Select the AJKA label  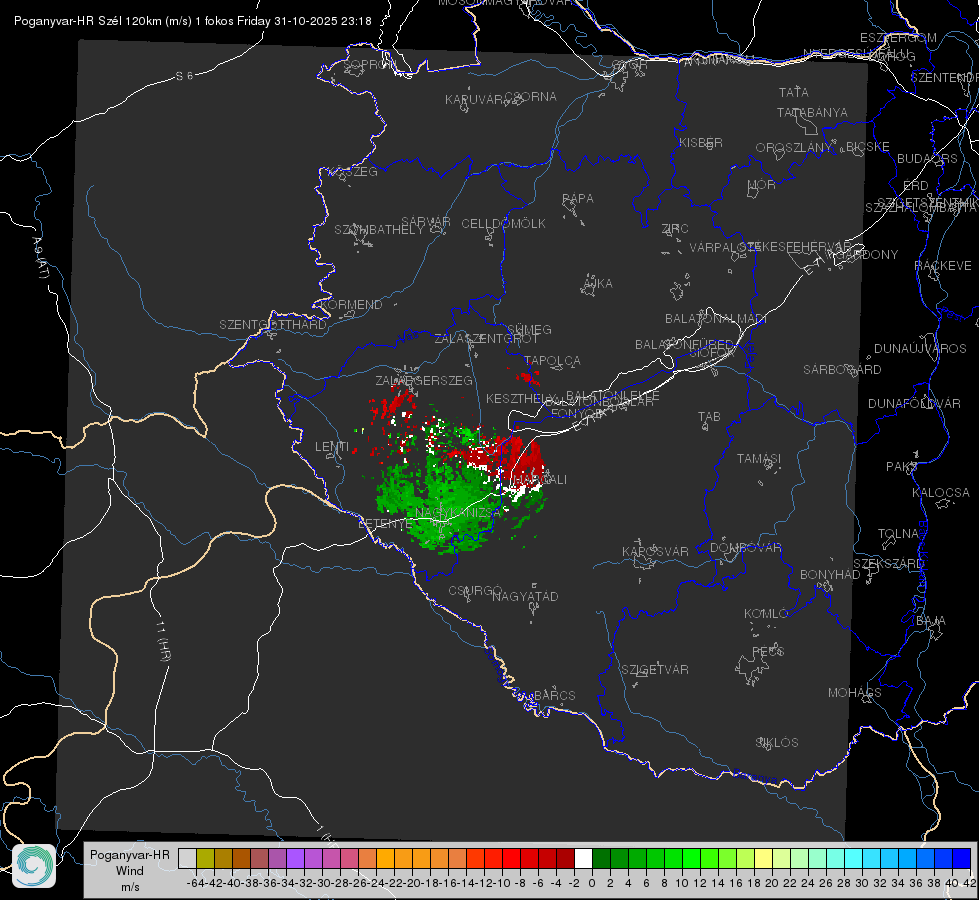(x=597, y=284)
